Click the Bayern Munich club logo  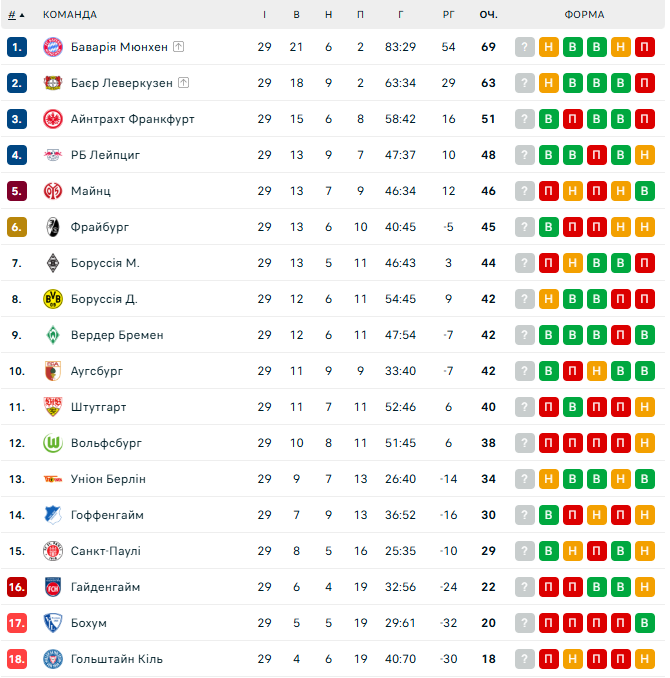tap(53, 47)
